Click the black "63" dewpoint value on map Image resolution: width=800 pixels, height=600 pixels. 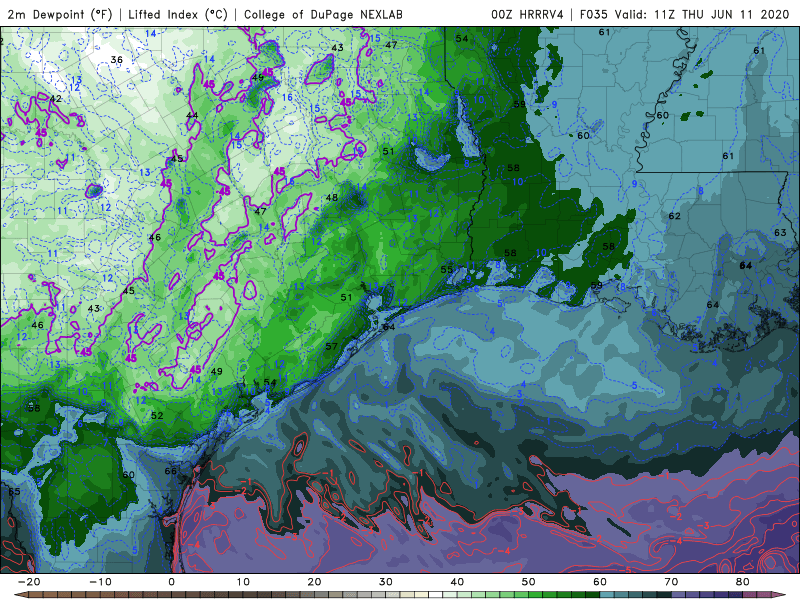780,232
